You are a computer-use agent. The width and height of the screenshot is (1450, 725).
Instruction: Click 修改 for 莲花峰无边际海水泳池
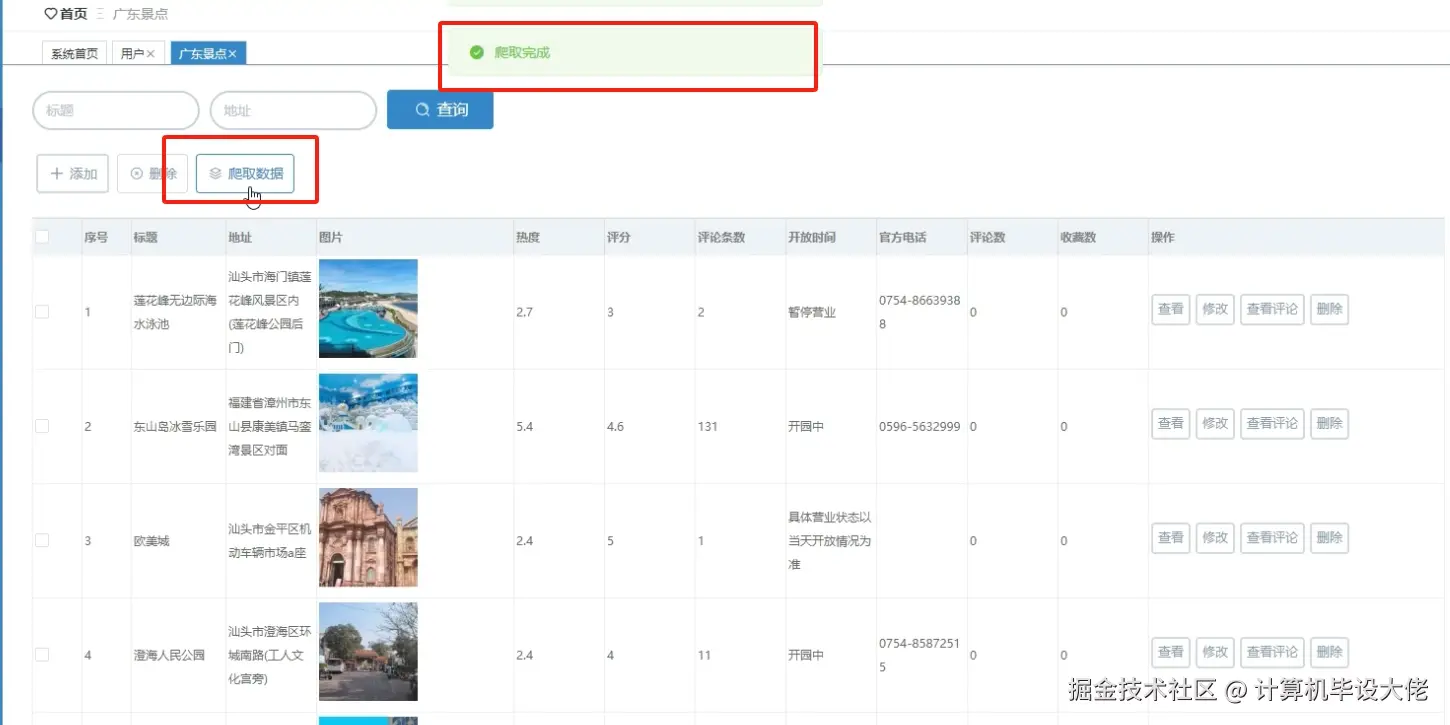(1215, 309)
